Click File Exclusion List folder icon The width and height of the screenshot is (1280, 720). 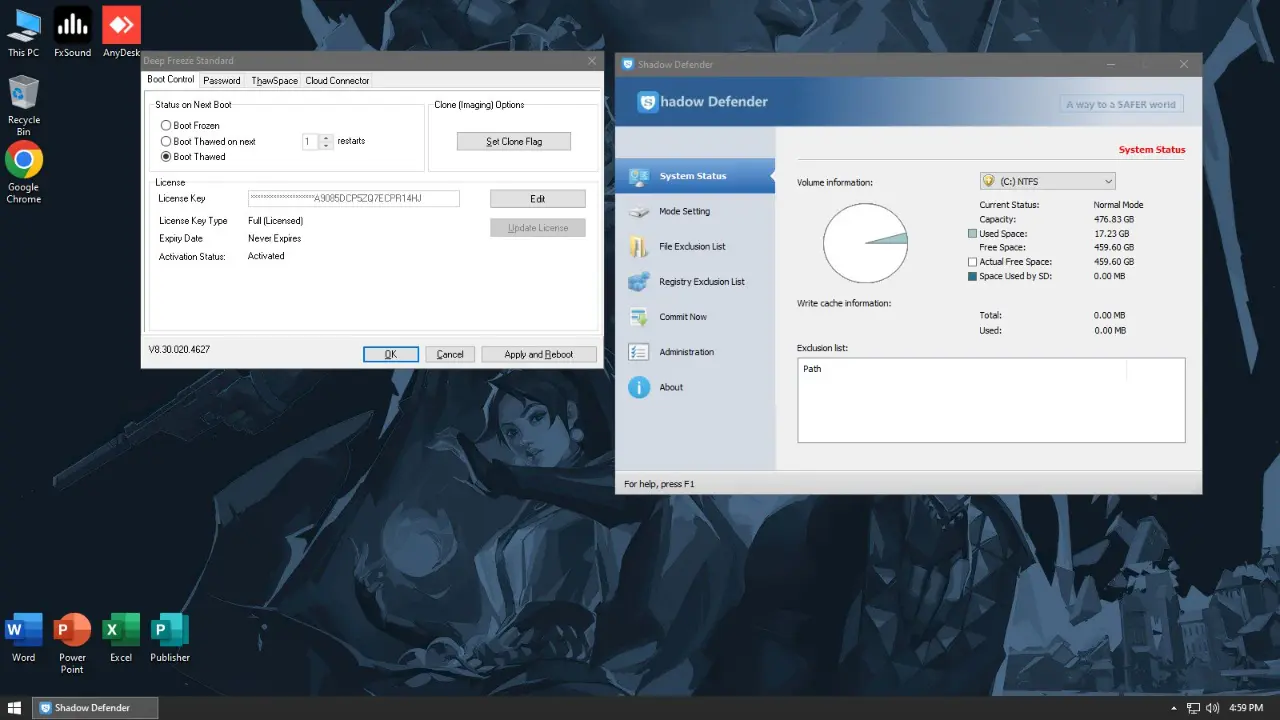coord(639,247)
